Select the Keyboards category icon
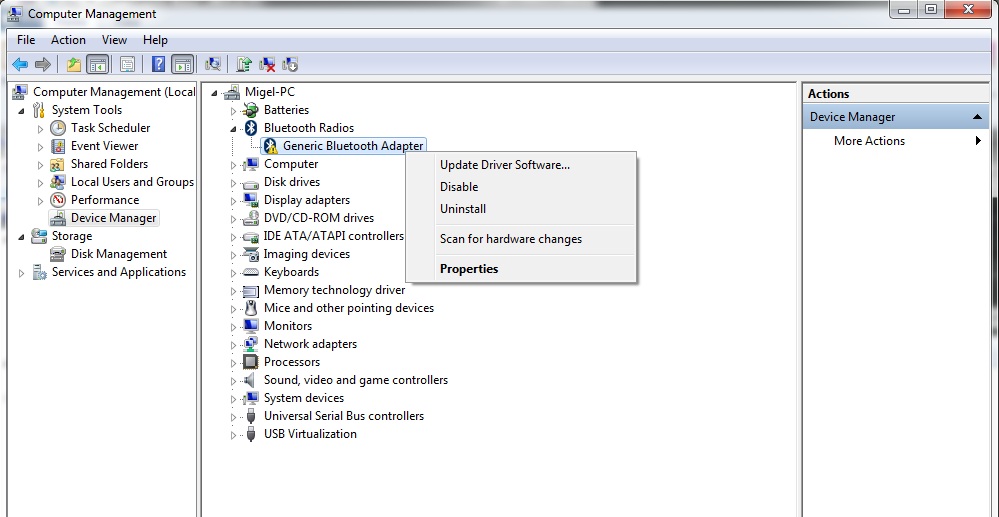The image size is (999, 517). coord(251,272)
